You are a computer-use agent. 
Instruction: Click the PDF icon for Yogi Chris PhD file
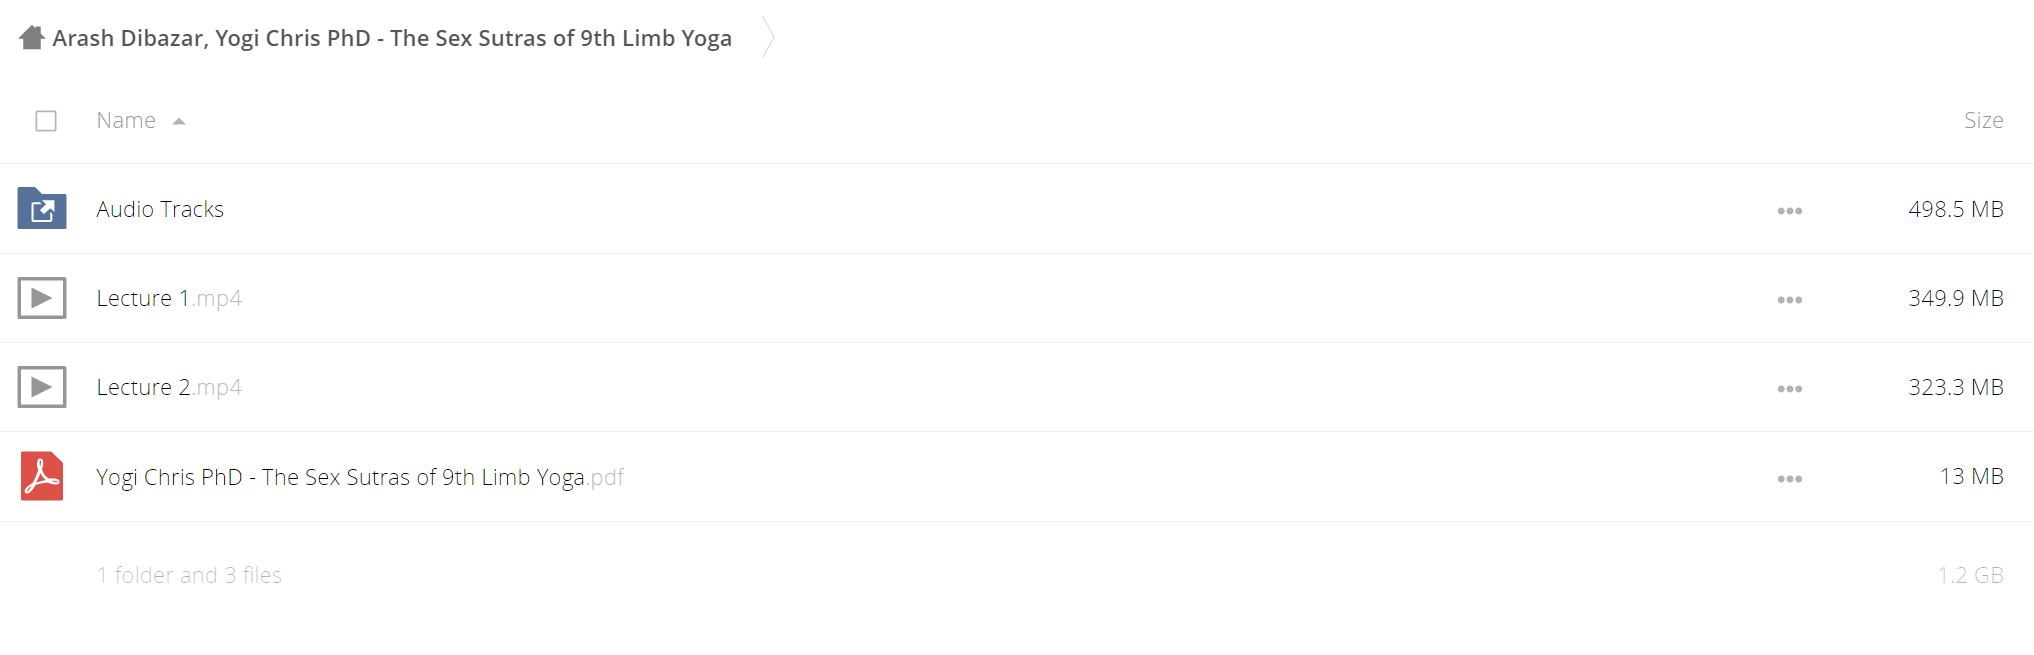click(42, 476)
